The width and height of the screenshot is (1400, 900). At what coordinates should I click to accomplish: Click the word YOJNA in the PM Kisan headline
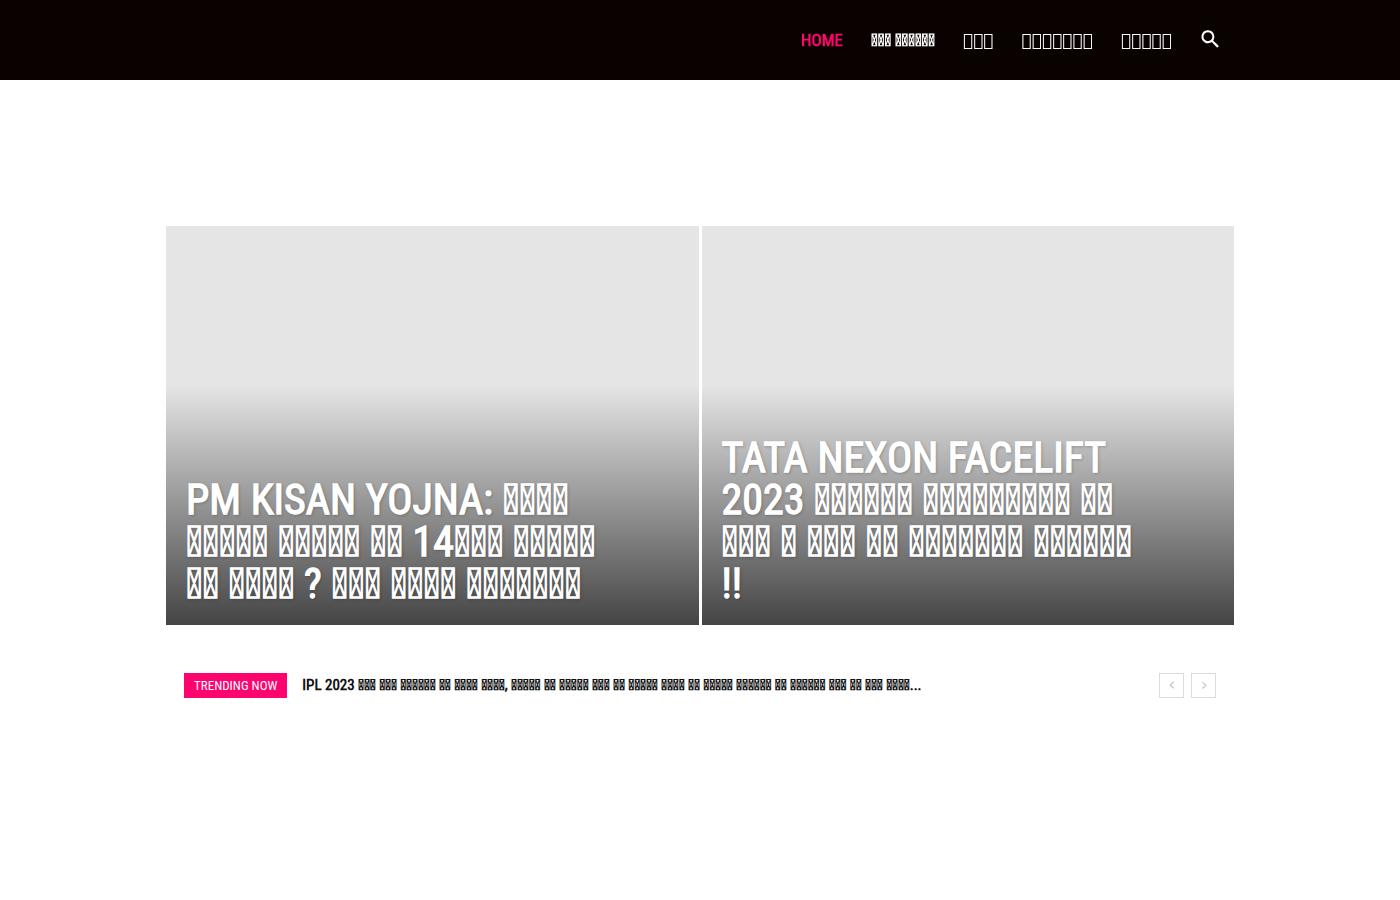click(x=428, y=500)
